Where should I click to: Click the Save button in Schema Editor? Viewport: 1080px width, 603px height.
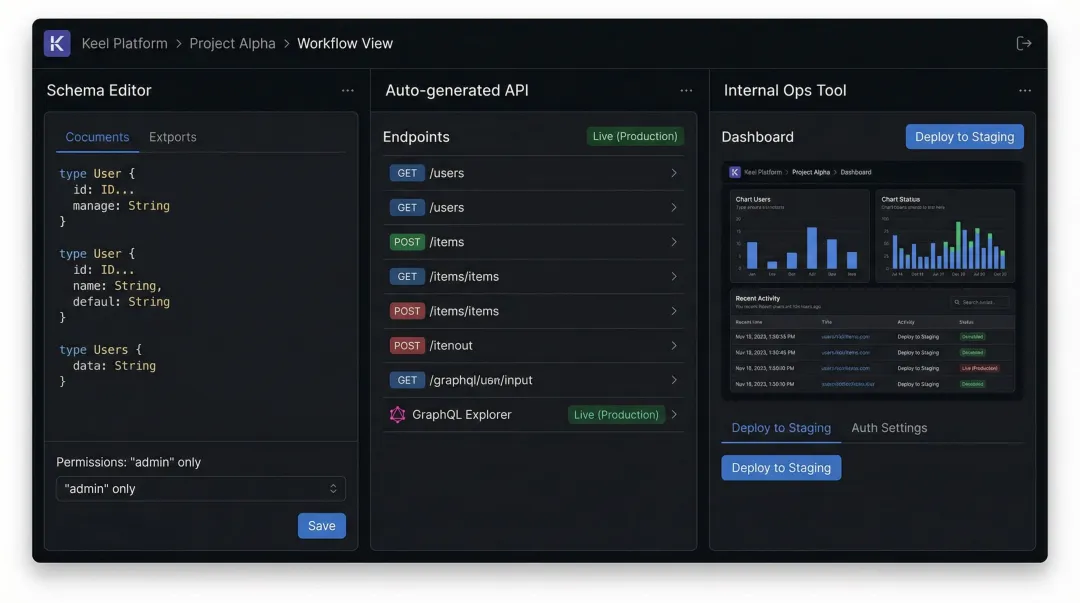click(x=321, y=525)
